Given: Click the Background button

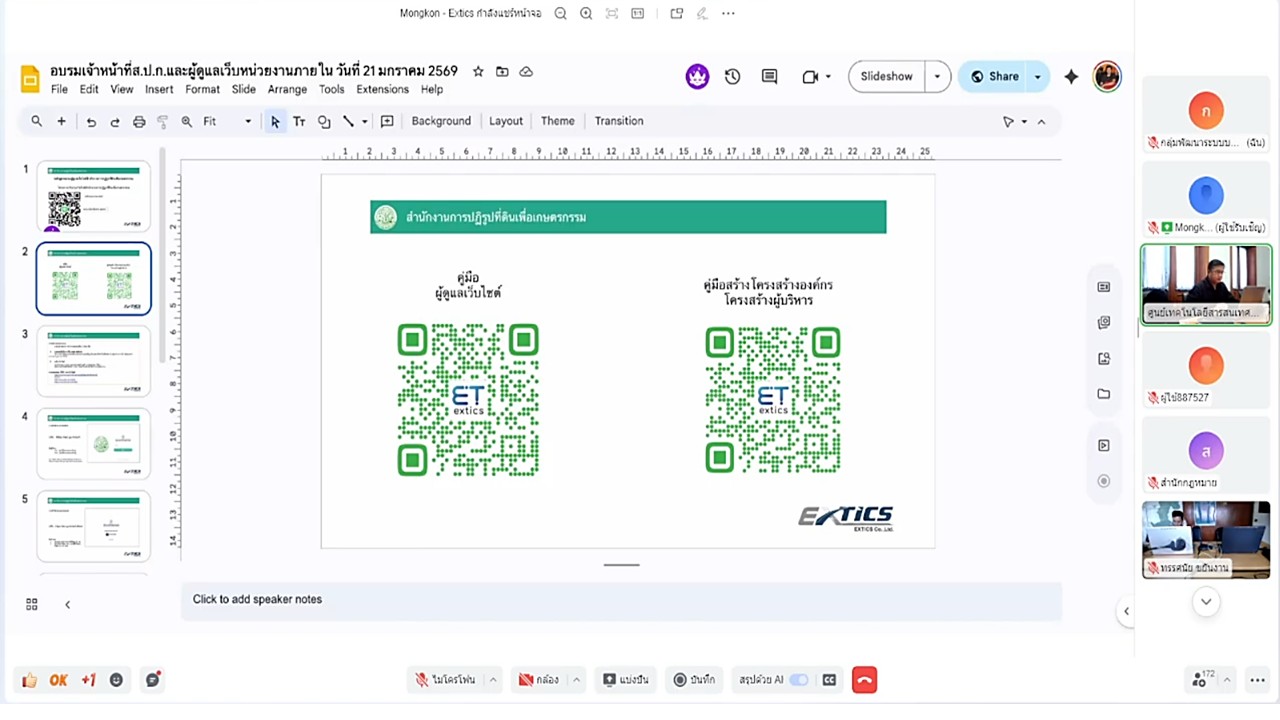Looking at the screenshot, I should pyautogui.click(x=441, y=121).
